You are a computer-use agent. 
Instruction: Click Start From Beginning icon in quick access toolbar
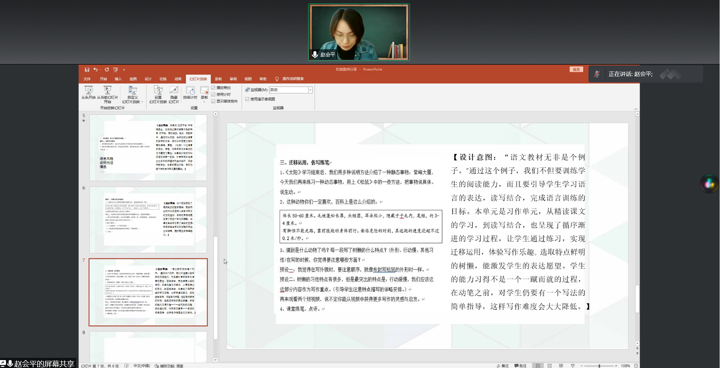coord(115,70)
